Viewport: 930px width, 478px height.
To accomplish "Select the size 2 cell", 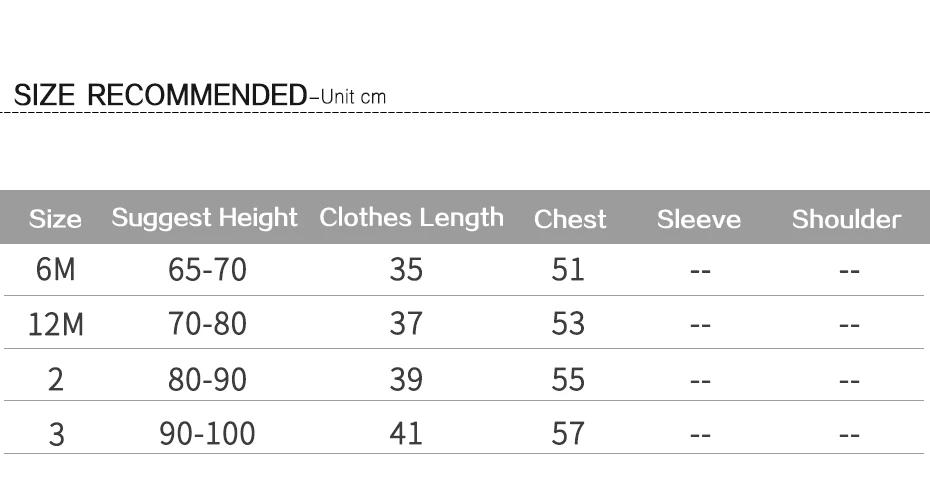I will click(x=56, y=380).
